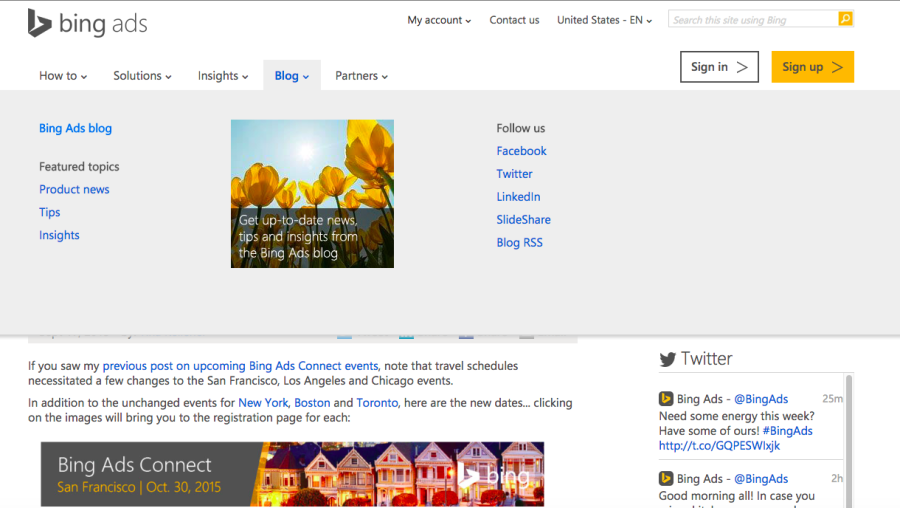Open @BingAds handle on 2h tweet

pyautogui.click(x=761, y=479)
